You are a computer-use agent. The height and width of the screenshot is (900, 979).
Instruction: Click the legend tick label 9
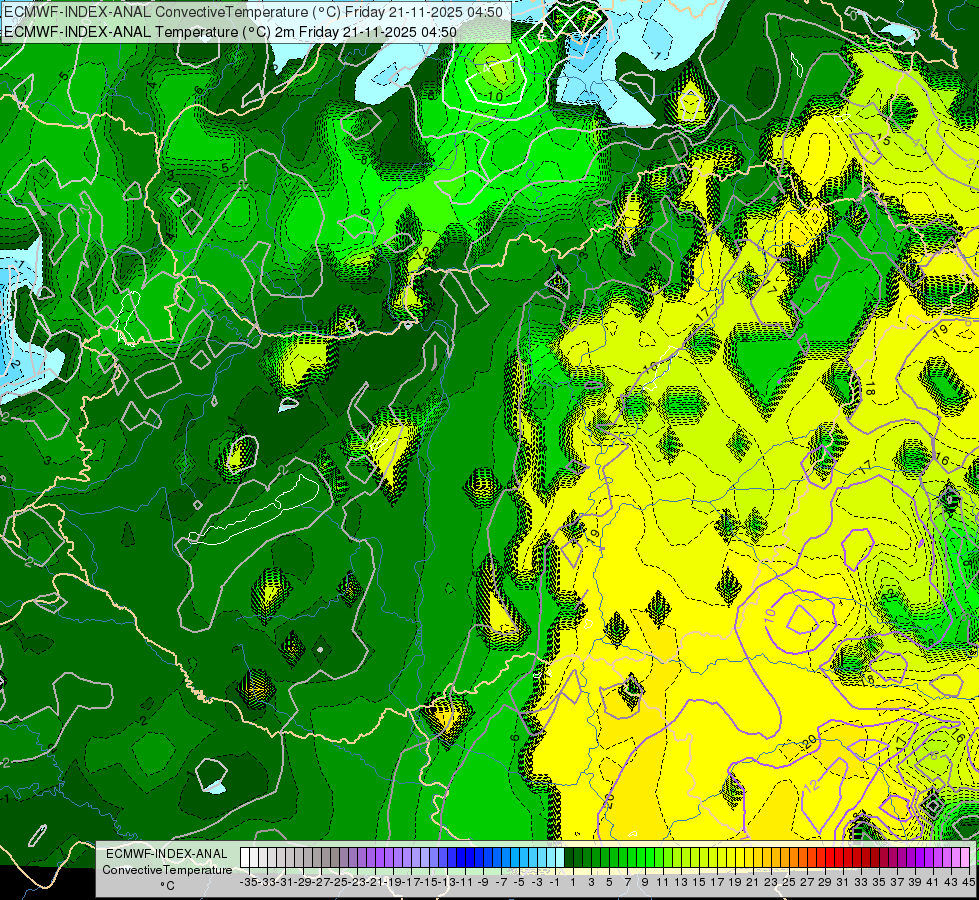pyautogui.click(x=645, y=883)
